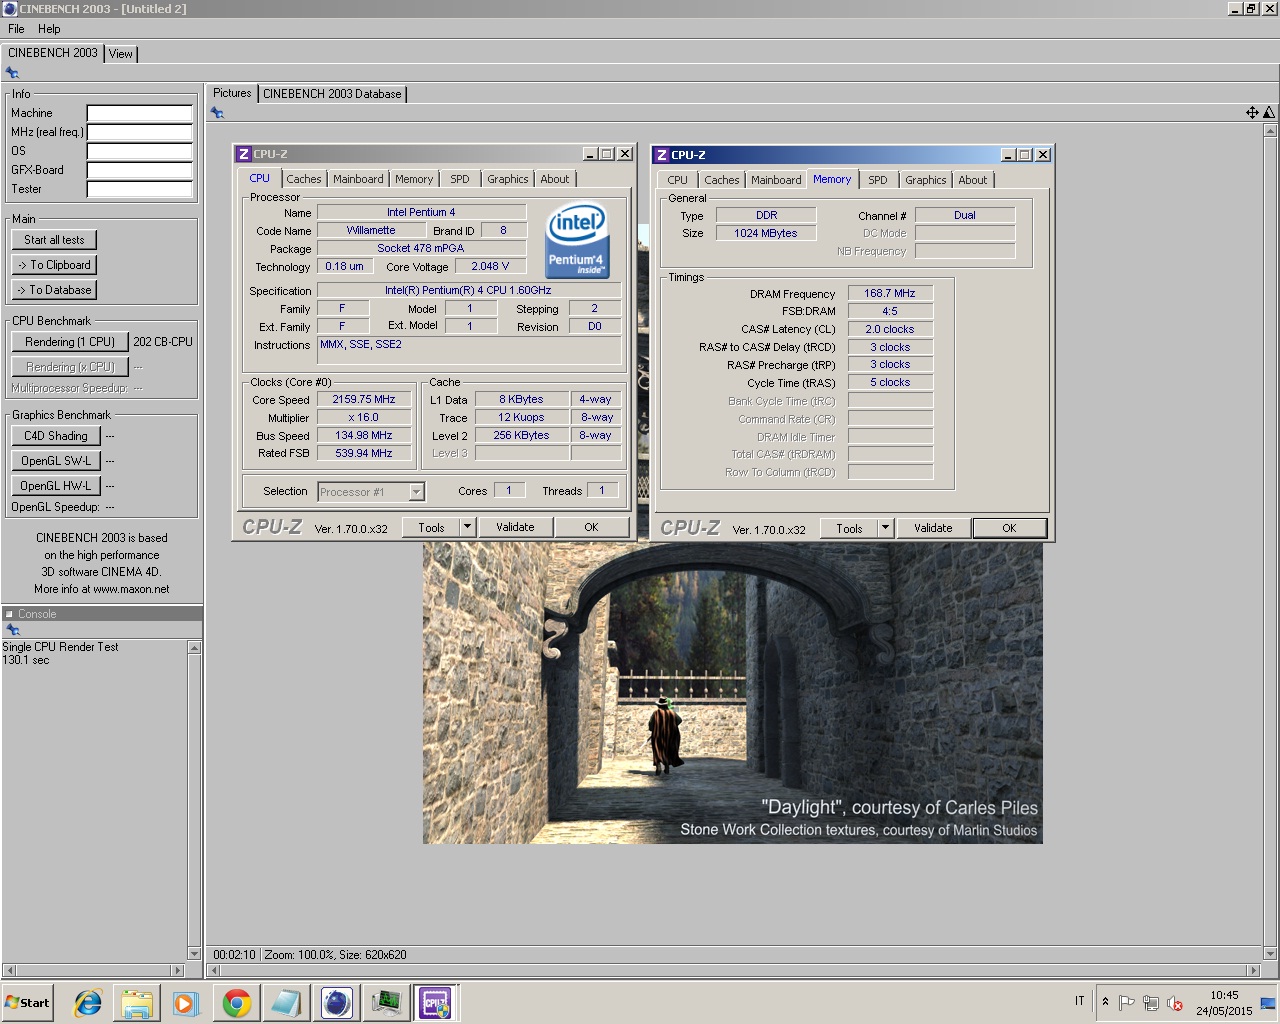The height and width of the screenshot is (1024, 1280).
Task: Open the system monitor icon in the taskbar
Action: pyautogui.click(x=386, y=1003)
